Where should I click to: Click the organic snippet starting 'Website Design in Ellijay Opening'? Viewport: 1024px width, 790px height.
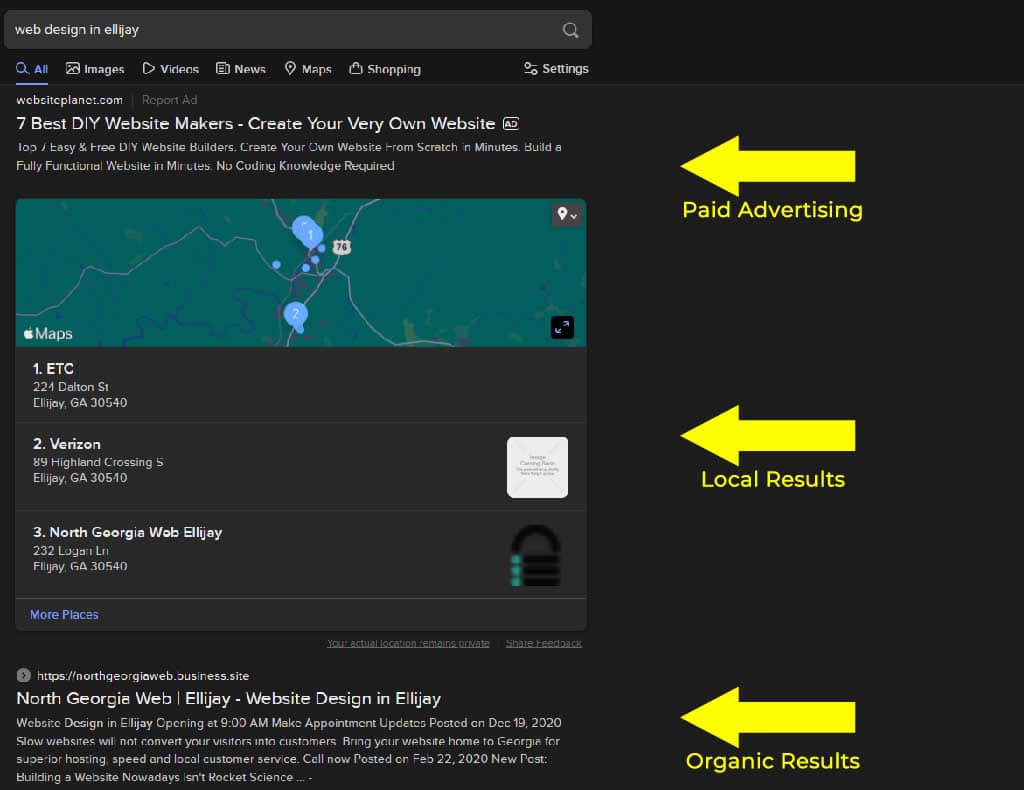(x=289, y=750)
